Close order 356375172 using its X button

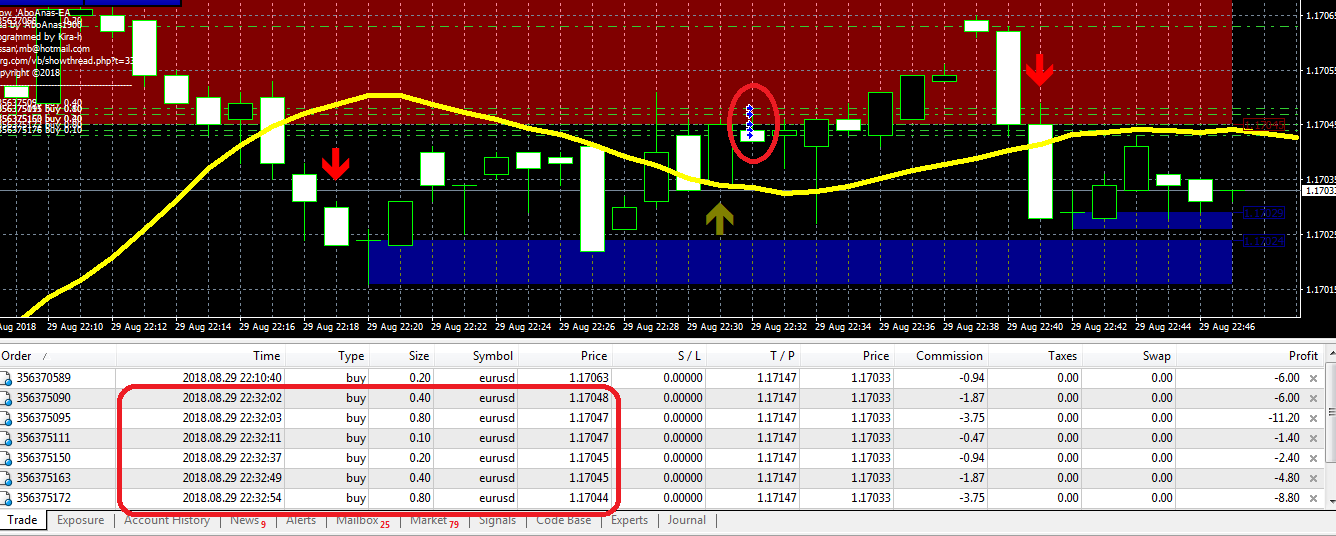[x=1314, y=498]
